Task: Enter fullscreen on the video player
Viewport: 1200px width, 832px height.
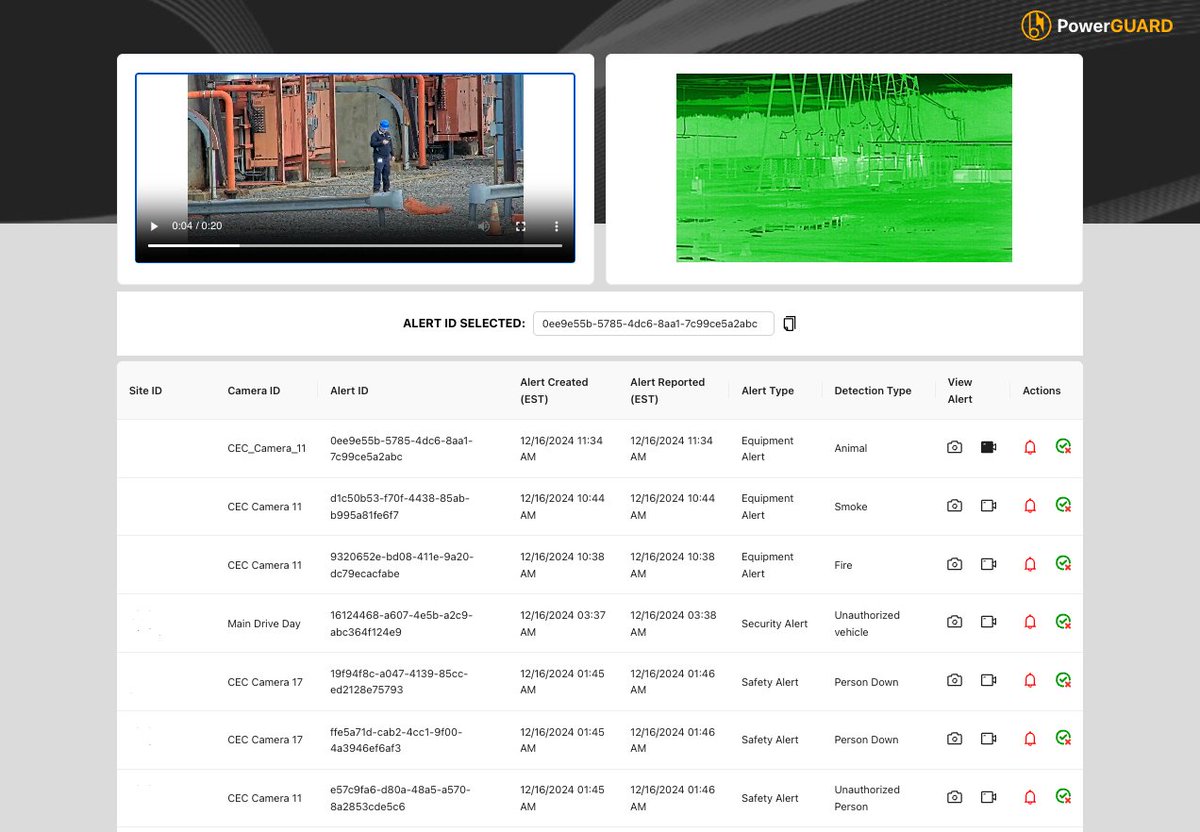Action: coord(520,226)
